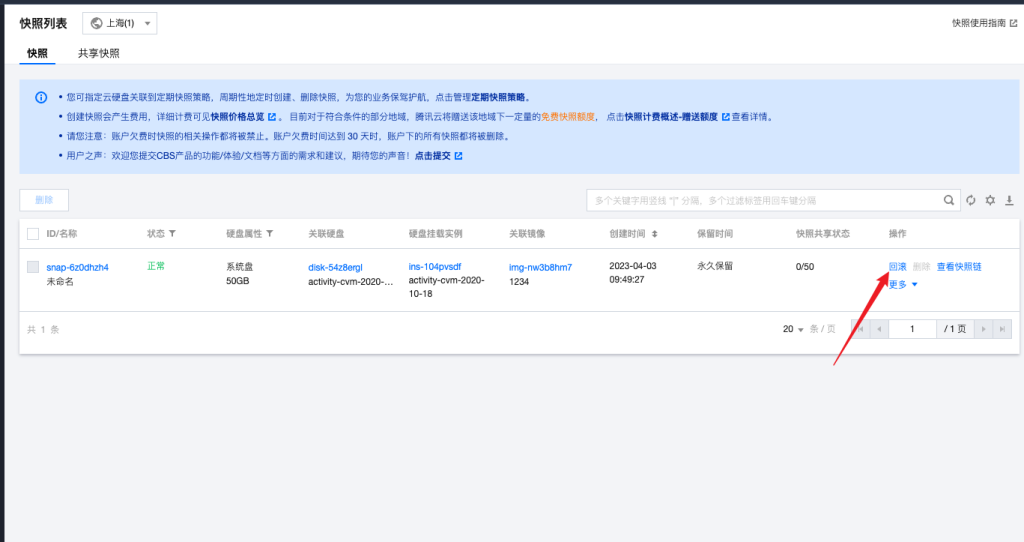Open disk disk-54z8ergl link
This screenshot has width=1024, height=542.
(x=335, y=267)
